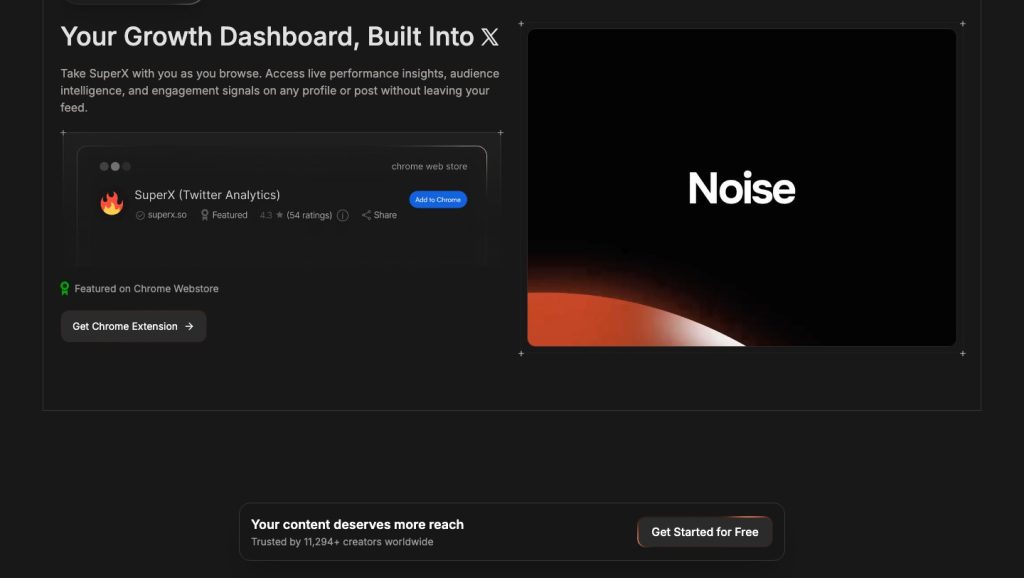The image size is (1024, 578).
Task: Click 'Trusted by 11,294+ creators worldwide' text
Action: click(x=342, y=541)
